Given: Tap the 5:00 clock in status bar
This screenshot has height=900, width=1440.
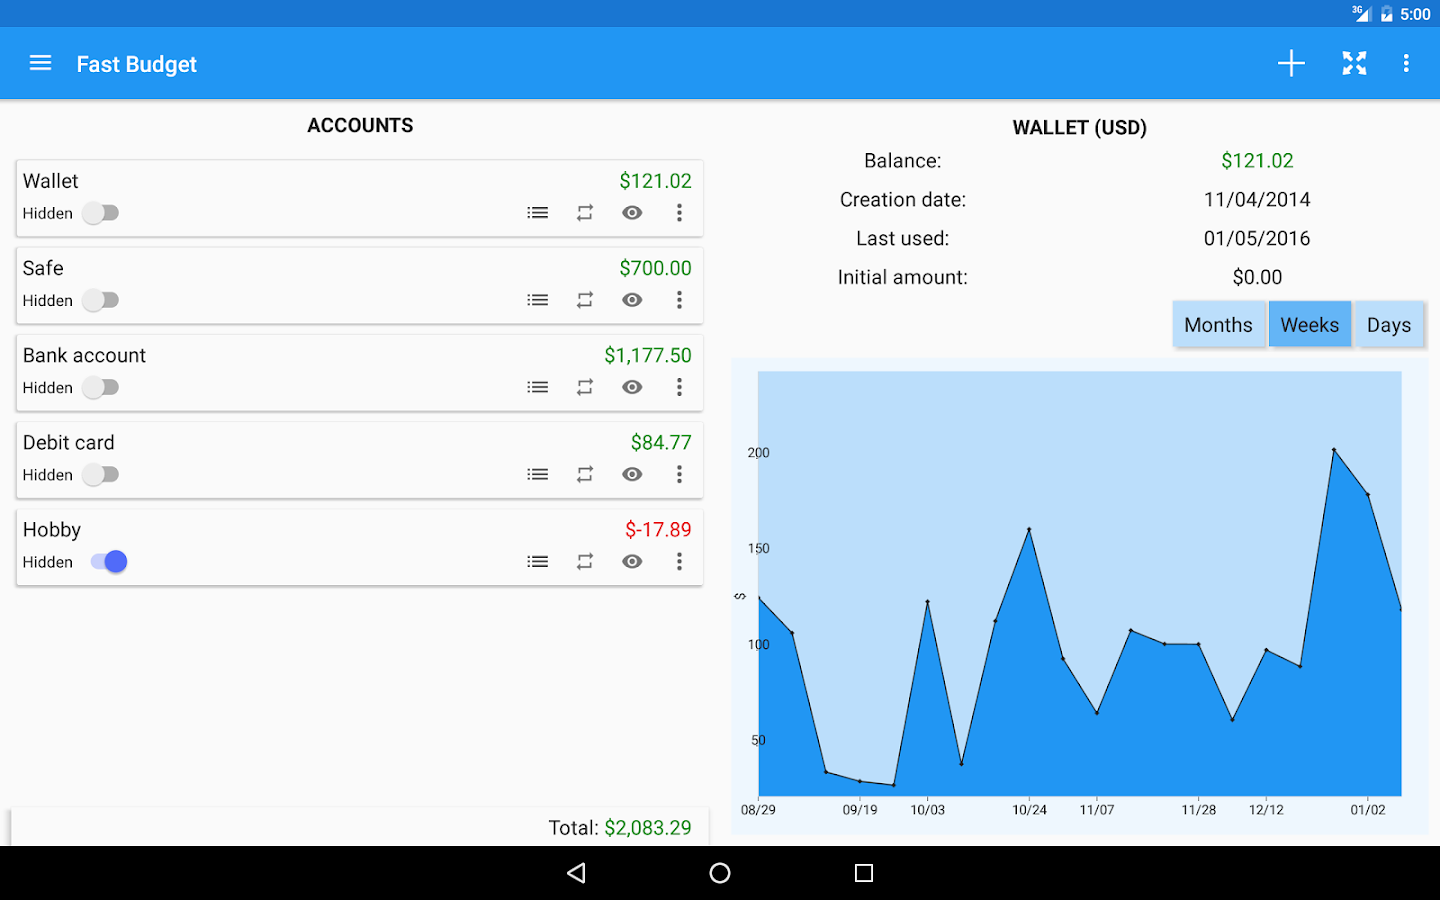Looking at the screenshot, I should (1416, 14).
